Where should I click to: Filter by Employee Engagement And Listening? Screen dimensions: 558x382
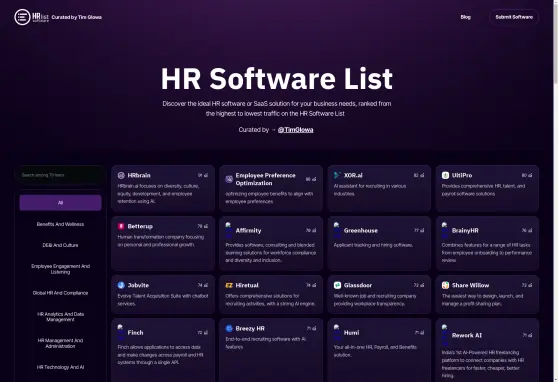pyautogui.click(x=60, y=269)
